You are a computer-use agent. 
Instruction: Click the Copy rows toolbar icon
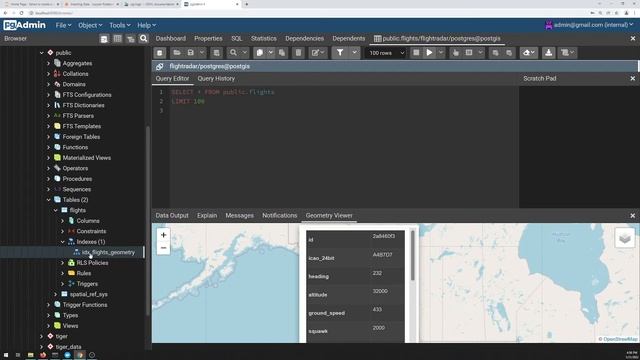(260, 53)
